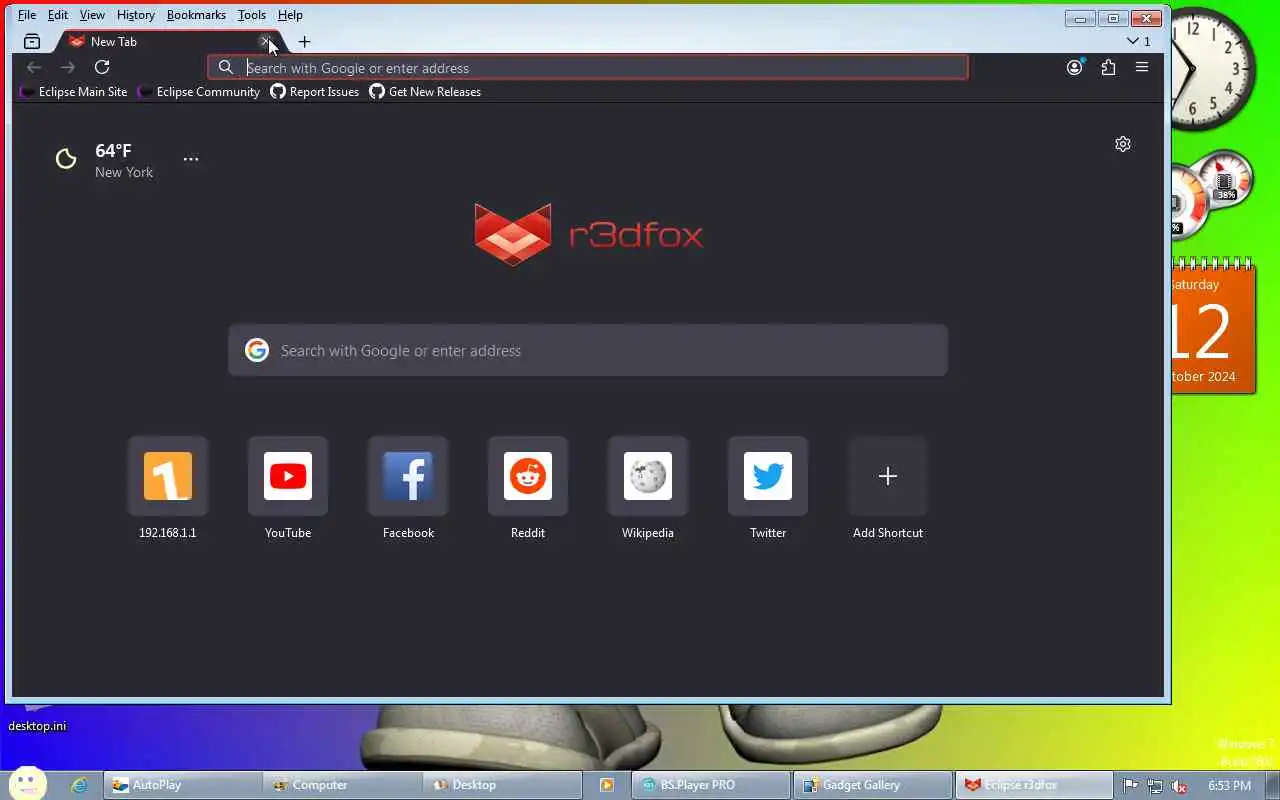Open new tab personalize gear icon
1280x800 pixels.
(x=1123, y=144)
